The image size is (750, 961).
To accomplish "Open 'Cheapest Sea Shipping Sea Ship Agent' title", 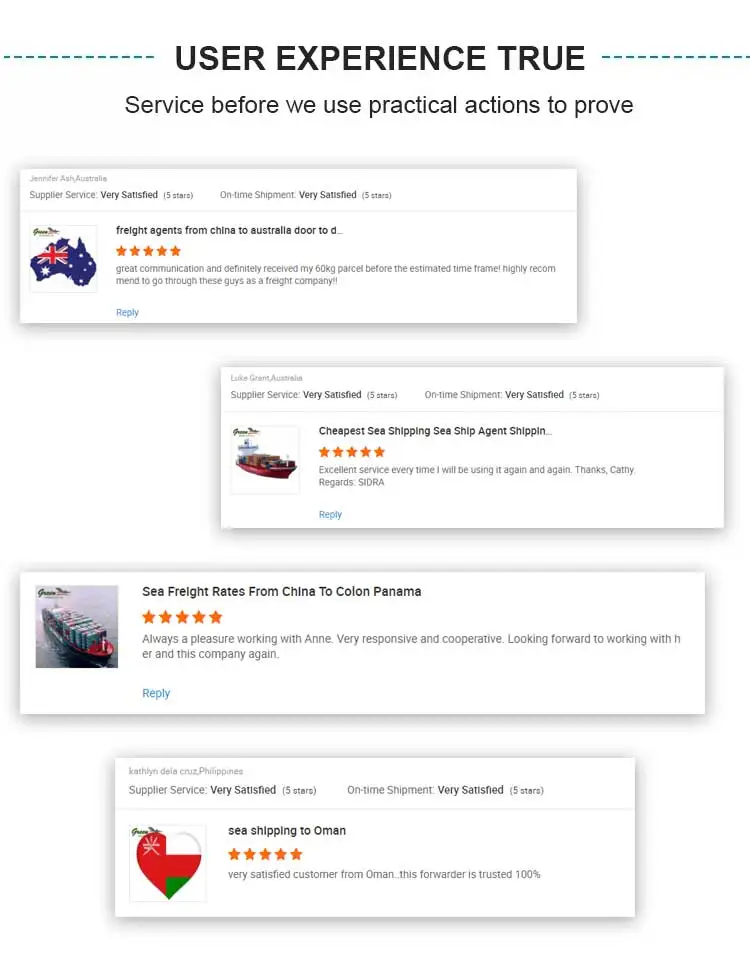I will coord(435,432).
